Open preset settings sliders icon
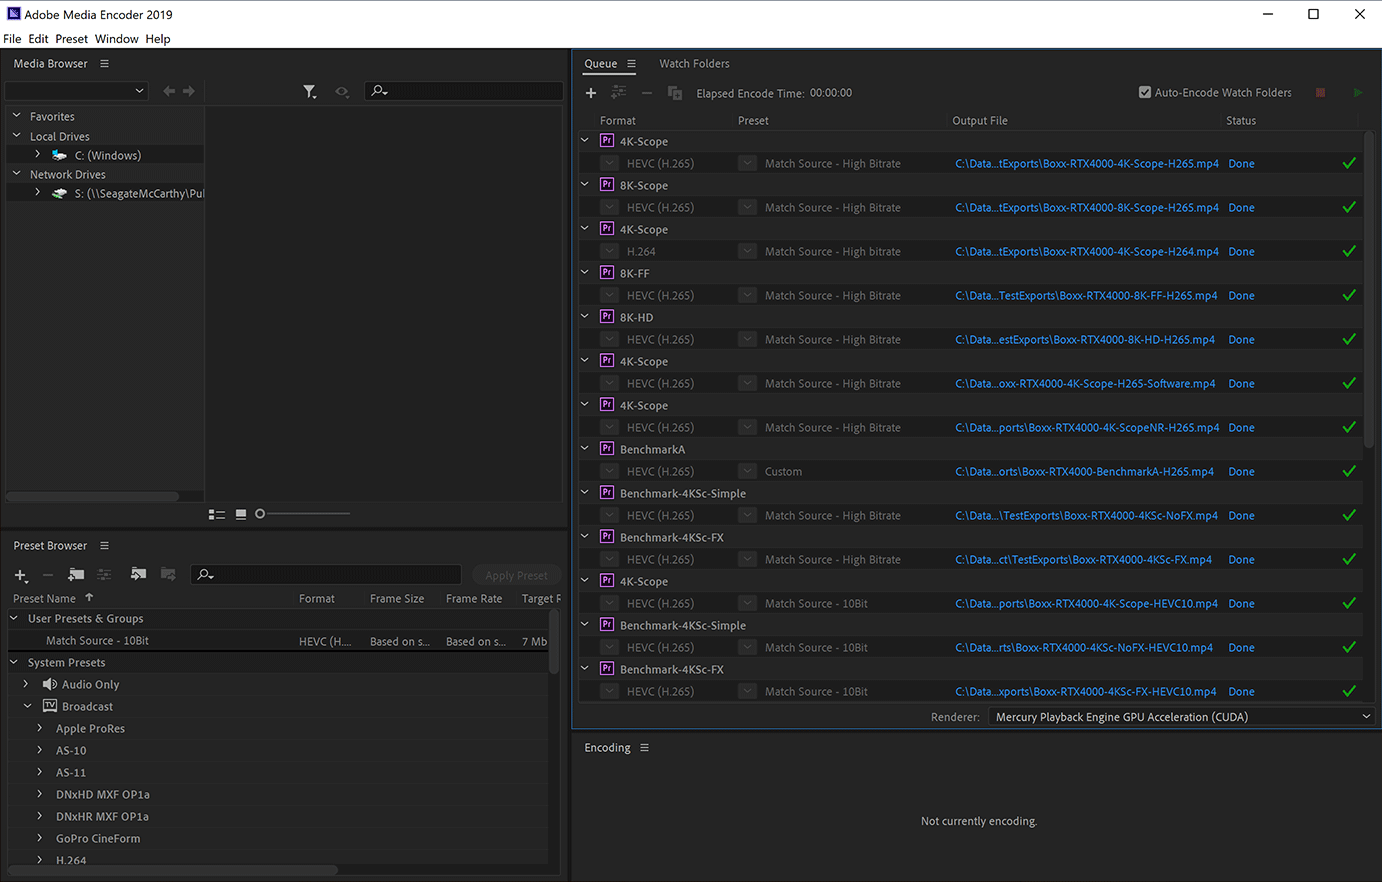 [104, 575]
